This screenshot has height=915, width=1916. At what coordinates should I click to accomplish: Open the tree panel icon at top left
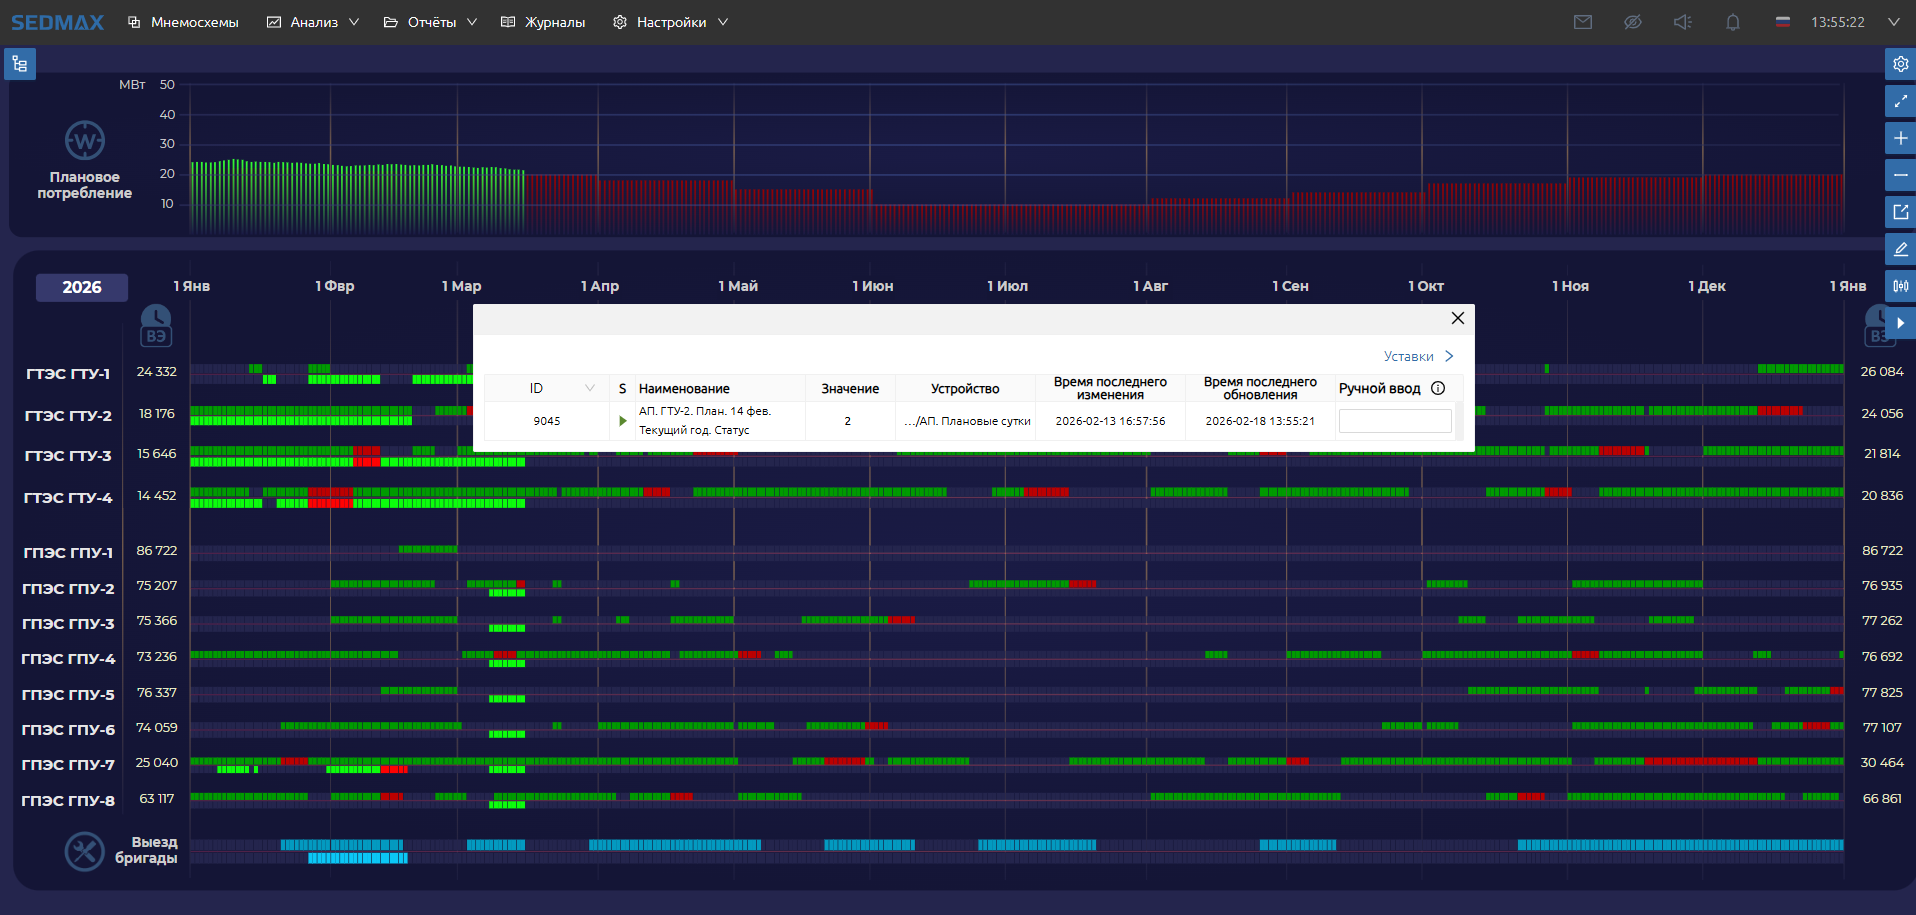[20, 64]
